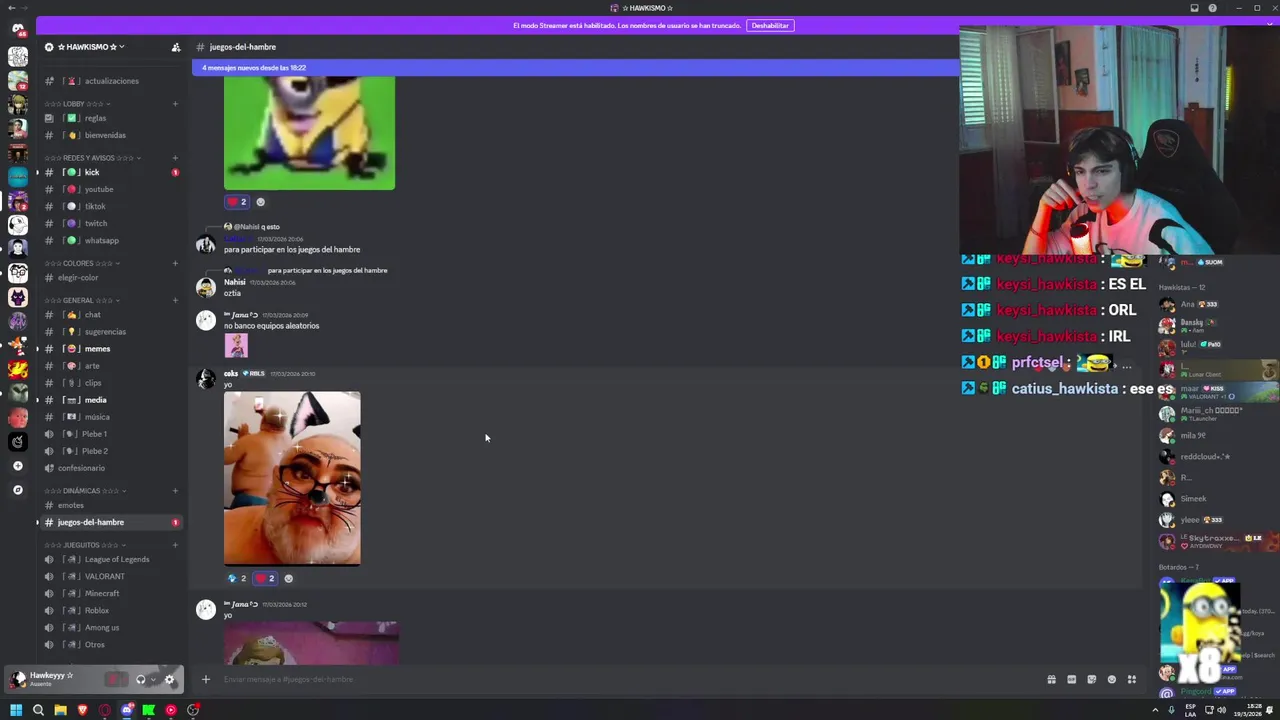The image size is (1280, 720).
Task: Open Brave browser from the taskbar
Action: (x=82, y=710)
